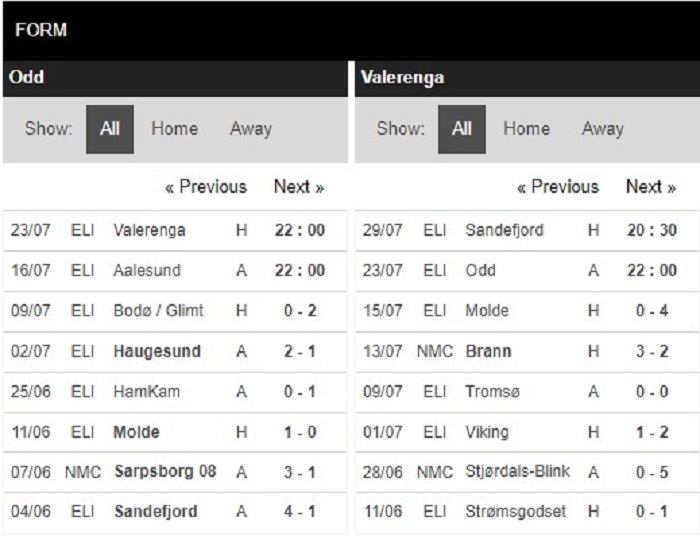Show Valerenga's Away matches only
Image resolution: width=700 pixels, height=536 pixels.
coord(603,129)
